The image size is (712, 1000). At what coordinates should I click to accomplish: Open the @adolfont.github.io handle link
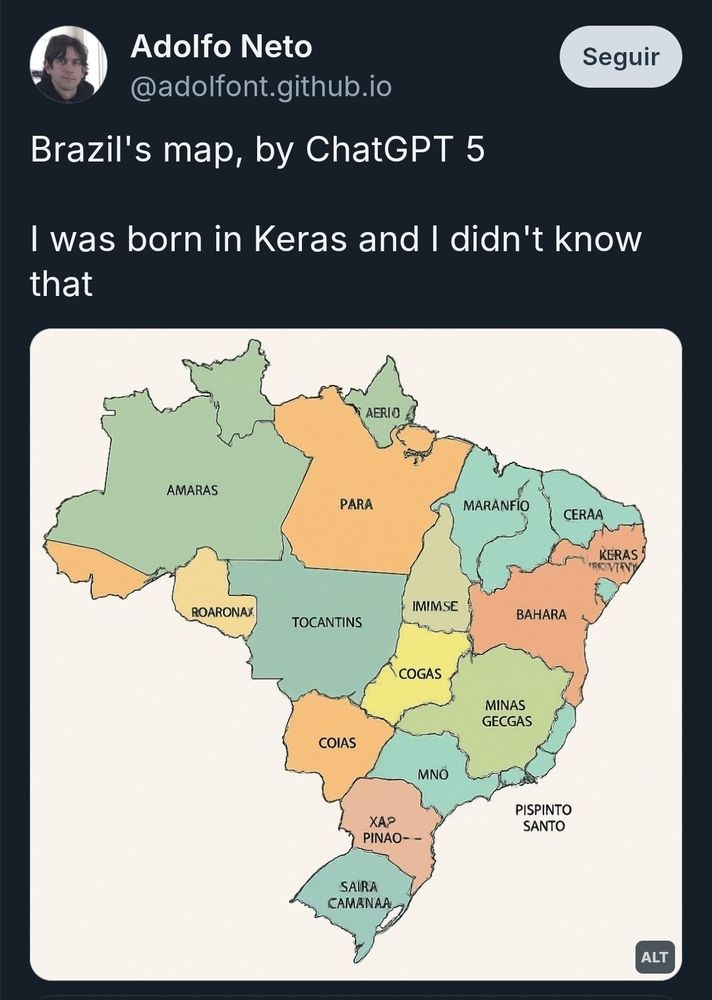click(x=261, y=87)
